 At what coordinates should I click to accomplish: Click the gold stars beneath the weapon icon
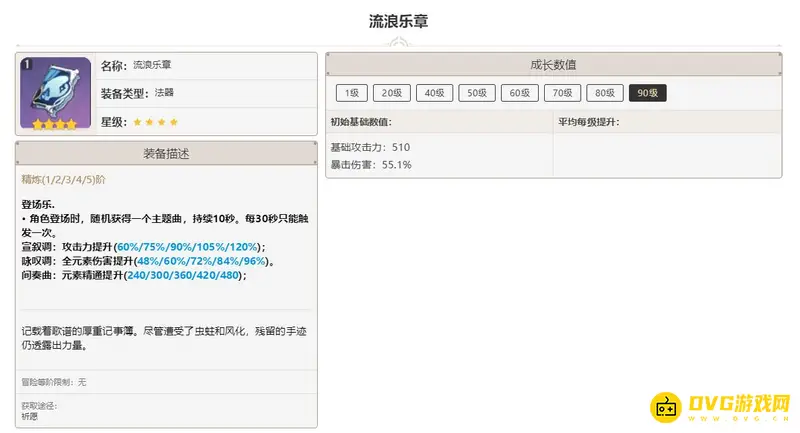tap(55, 124)
